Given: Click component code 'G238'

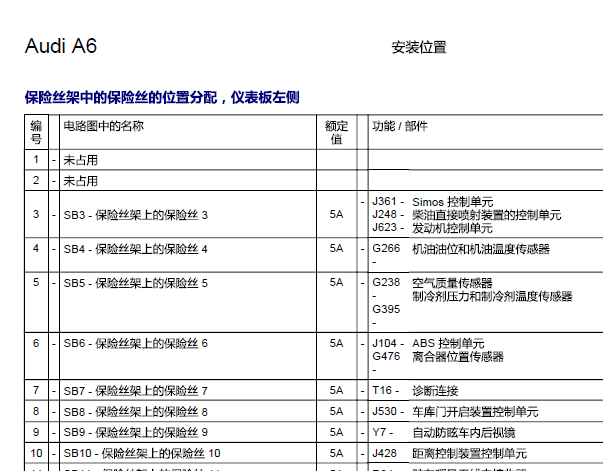Looking at the screenshot, I should 386,283.
